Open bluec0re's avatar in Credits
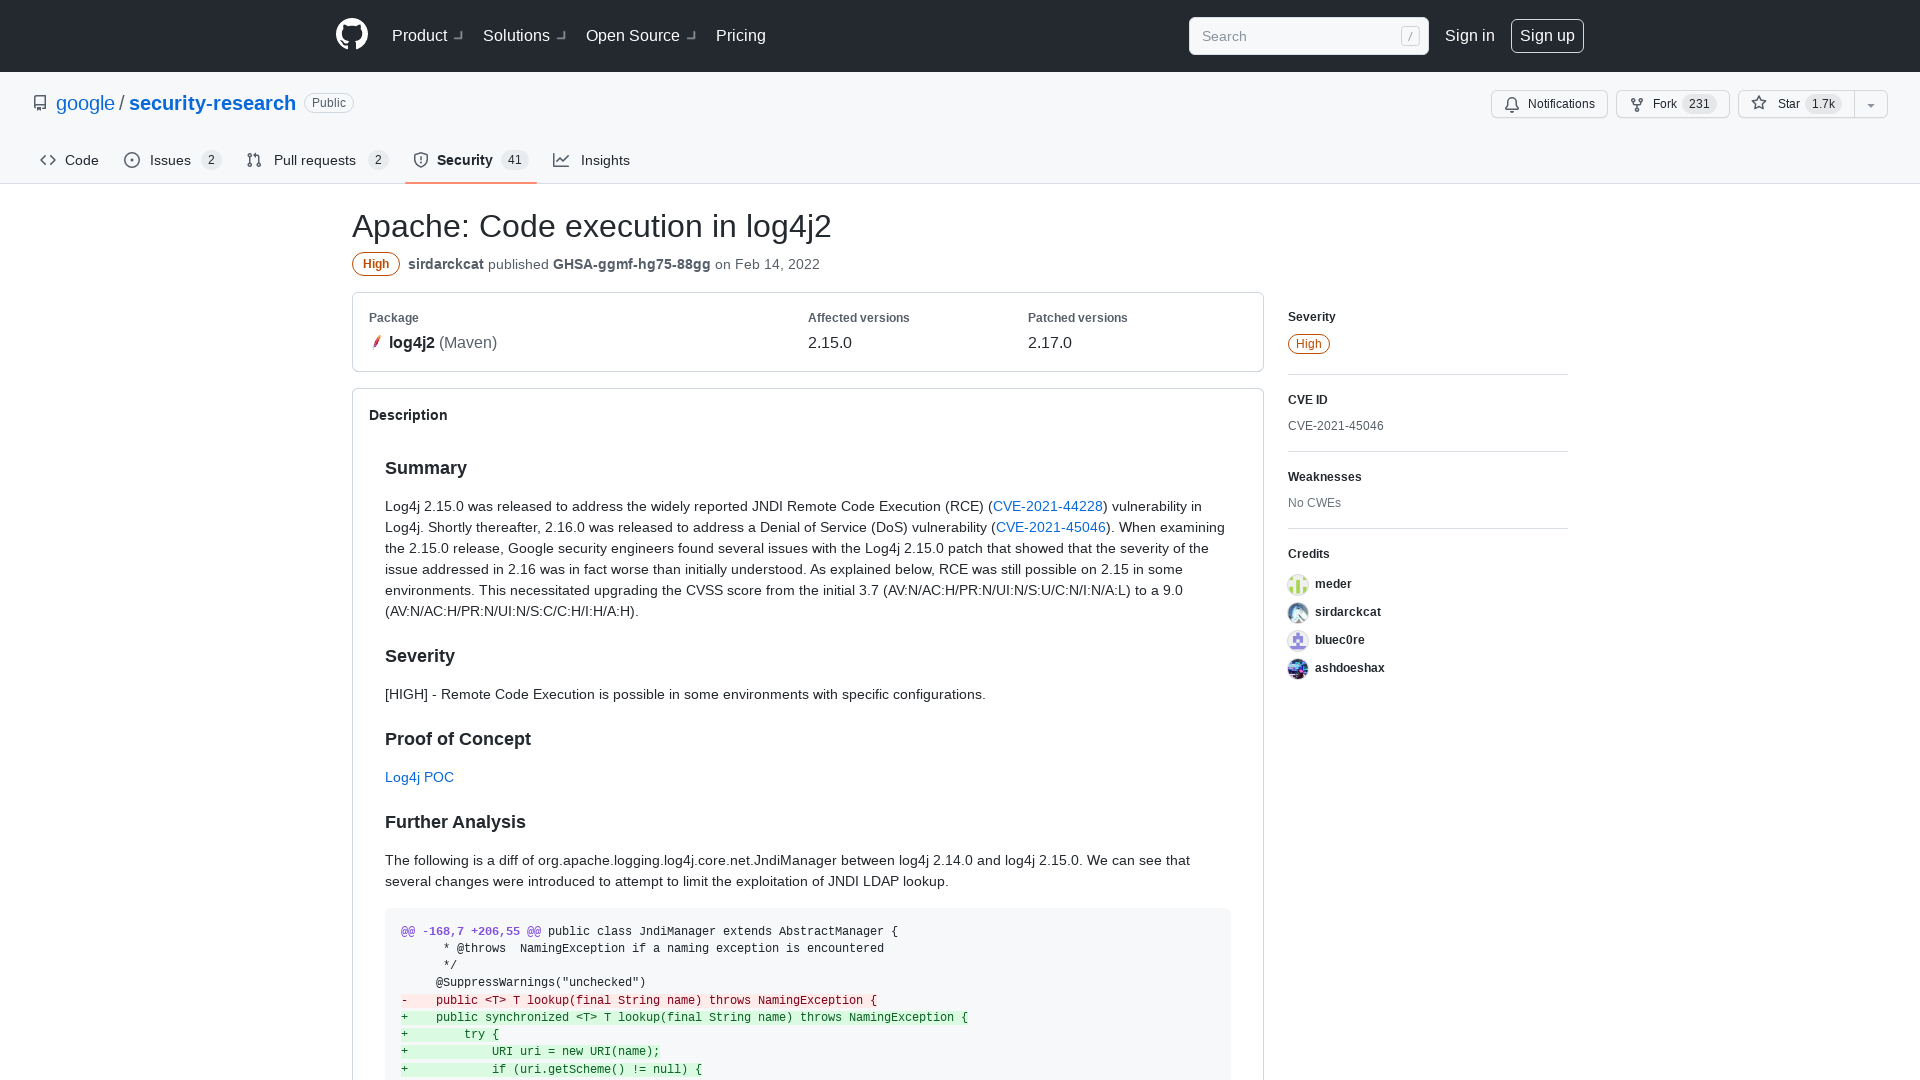1920x1080 pixels. [x=1298, y=640]
